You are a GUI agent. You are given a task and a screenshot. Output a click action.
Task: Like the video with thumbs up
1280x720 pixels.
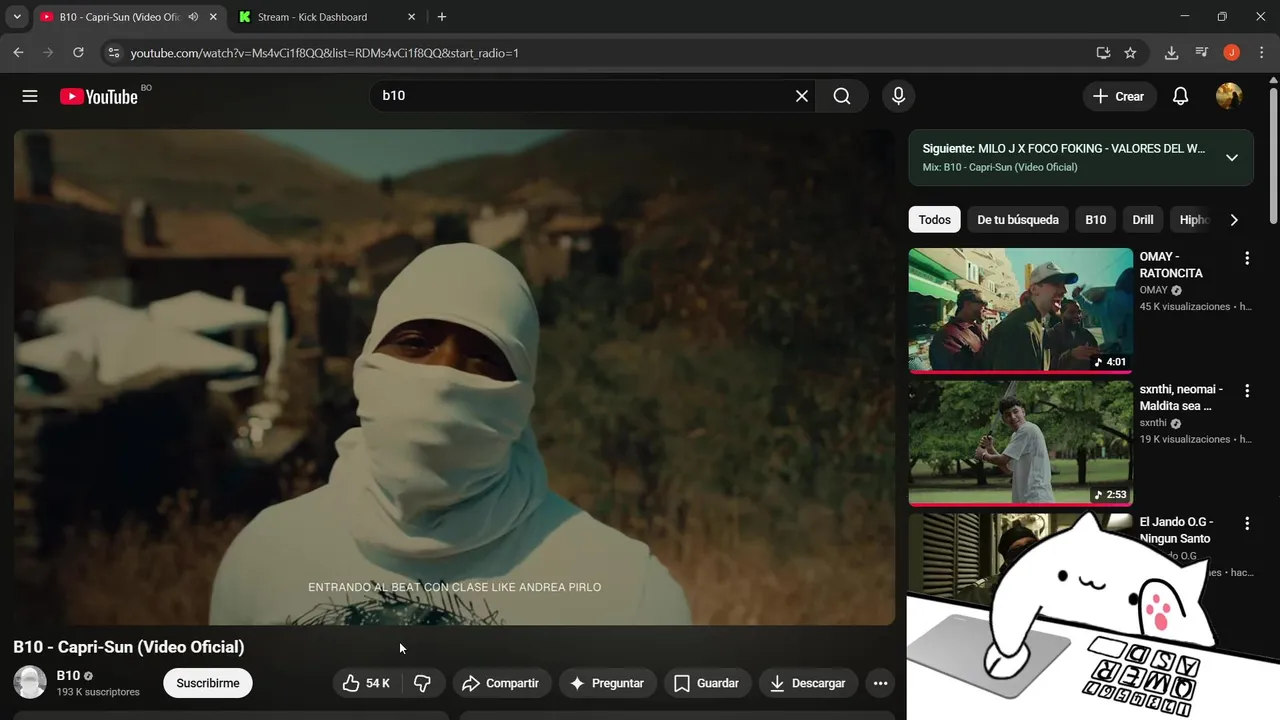[367, 683]
